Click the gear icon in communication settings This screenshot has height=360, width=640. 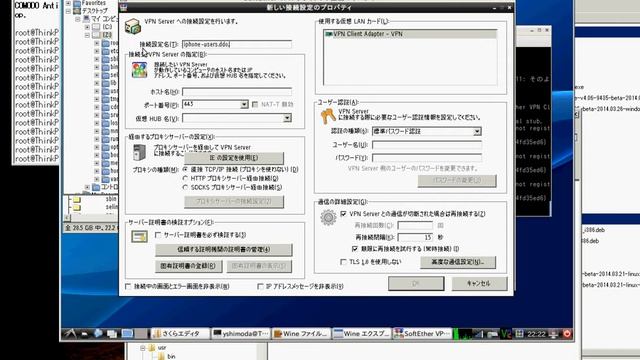328,218
